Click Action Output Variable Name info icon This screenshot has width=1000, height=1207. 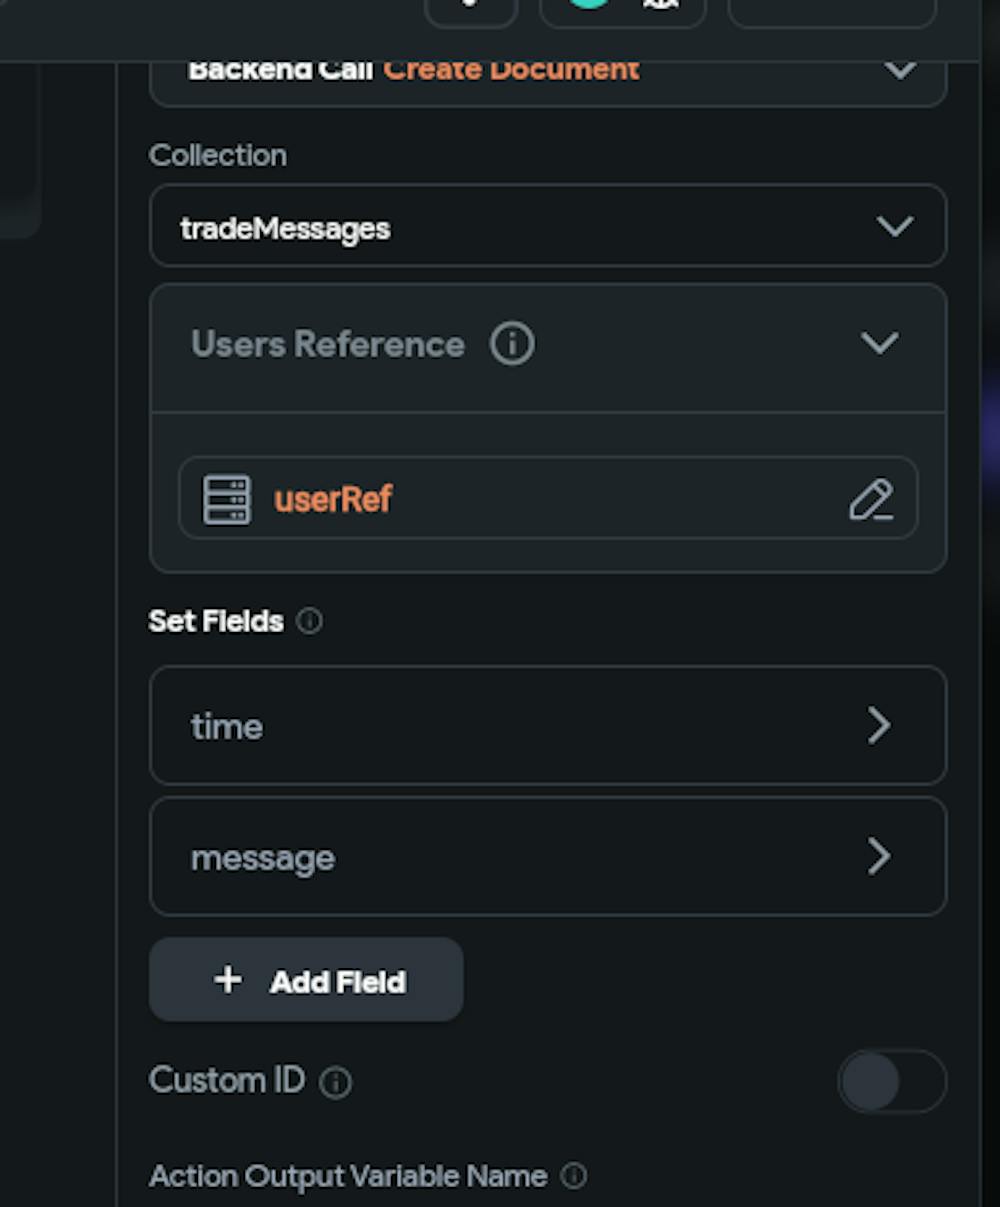click(x=574, y=1176)
